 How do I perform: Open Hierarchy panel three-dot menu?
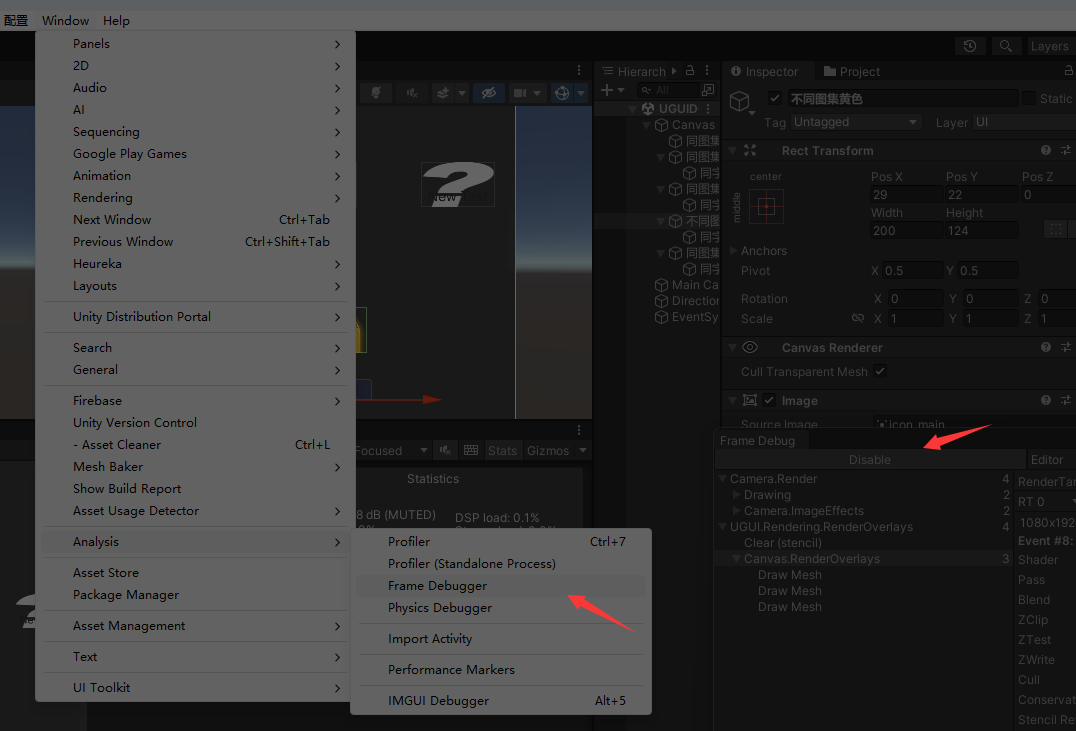pyautogui.click(x=707, y=71)
